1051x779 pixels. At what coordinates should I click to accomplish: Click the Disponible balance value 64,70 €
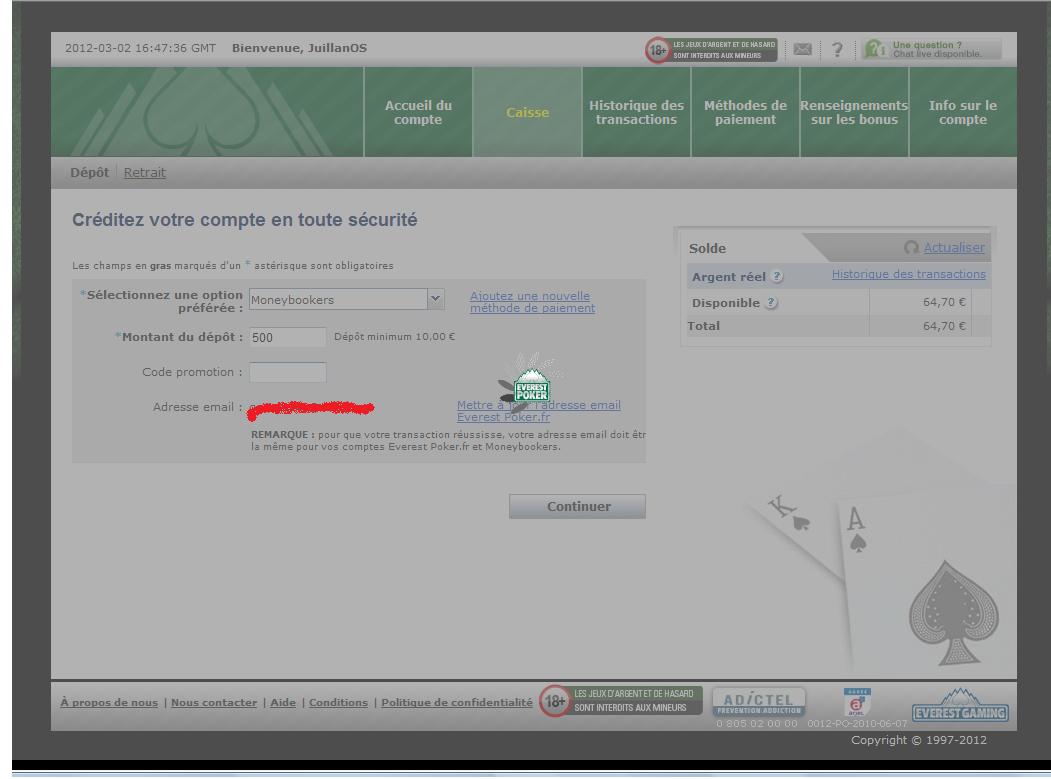944,302
